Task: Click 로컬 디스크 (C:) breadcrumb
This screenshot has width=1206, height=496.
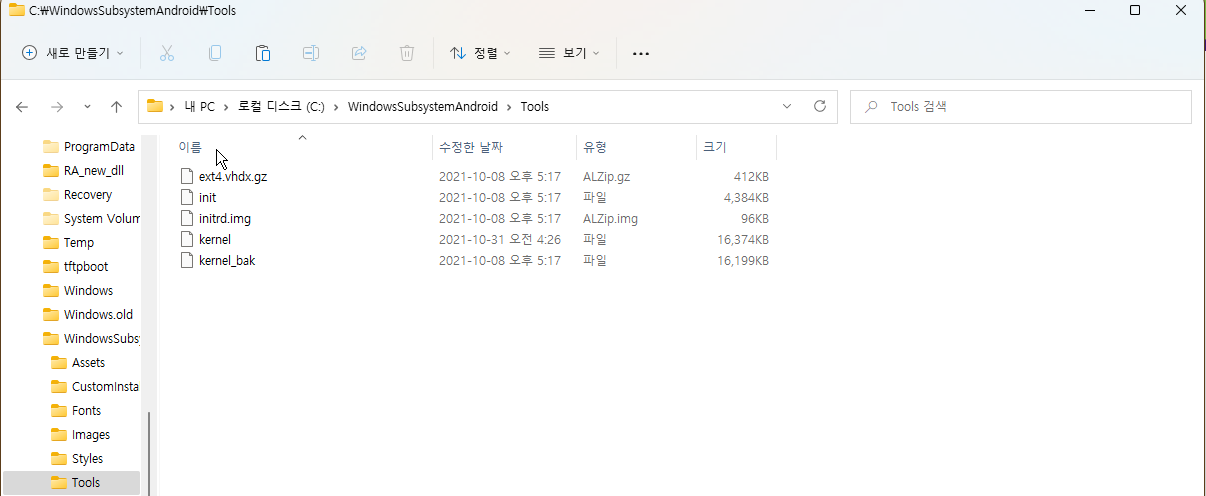Action: [x=281, y=106]
